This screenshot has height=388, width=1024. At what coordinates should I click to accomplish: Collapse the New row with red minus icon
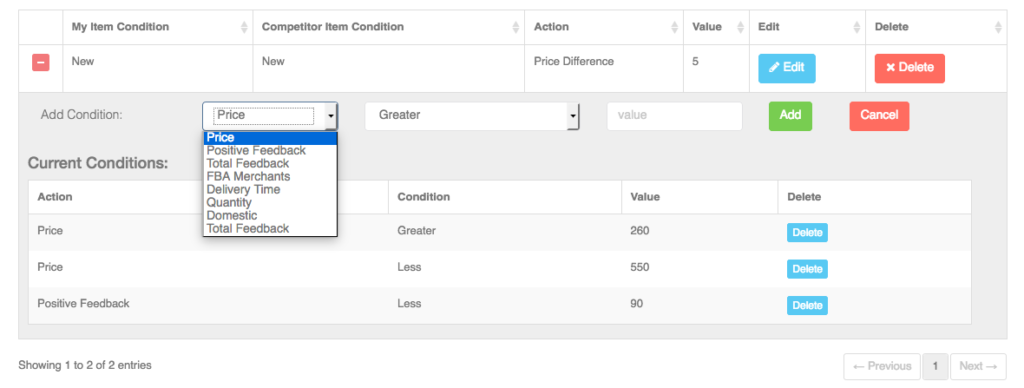click(40, 63)
